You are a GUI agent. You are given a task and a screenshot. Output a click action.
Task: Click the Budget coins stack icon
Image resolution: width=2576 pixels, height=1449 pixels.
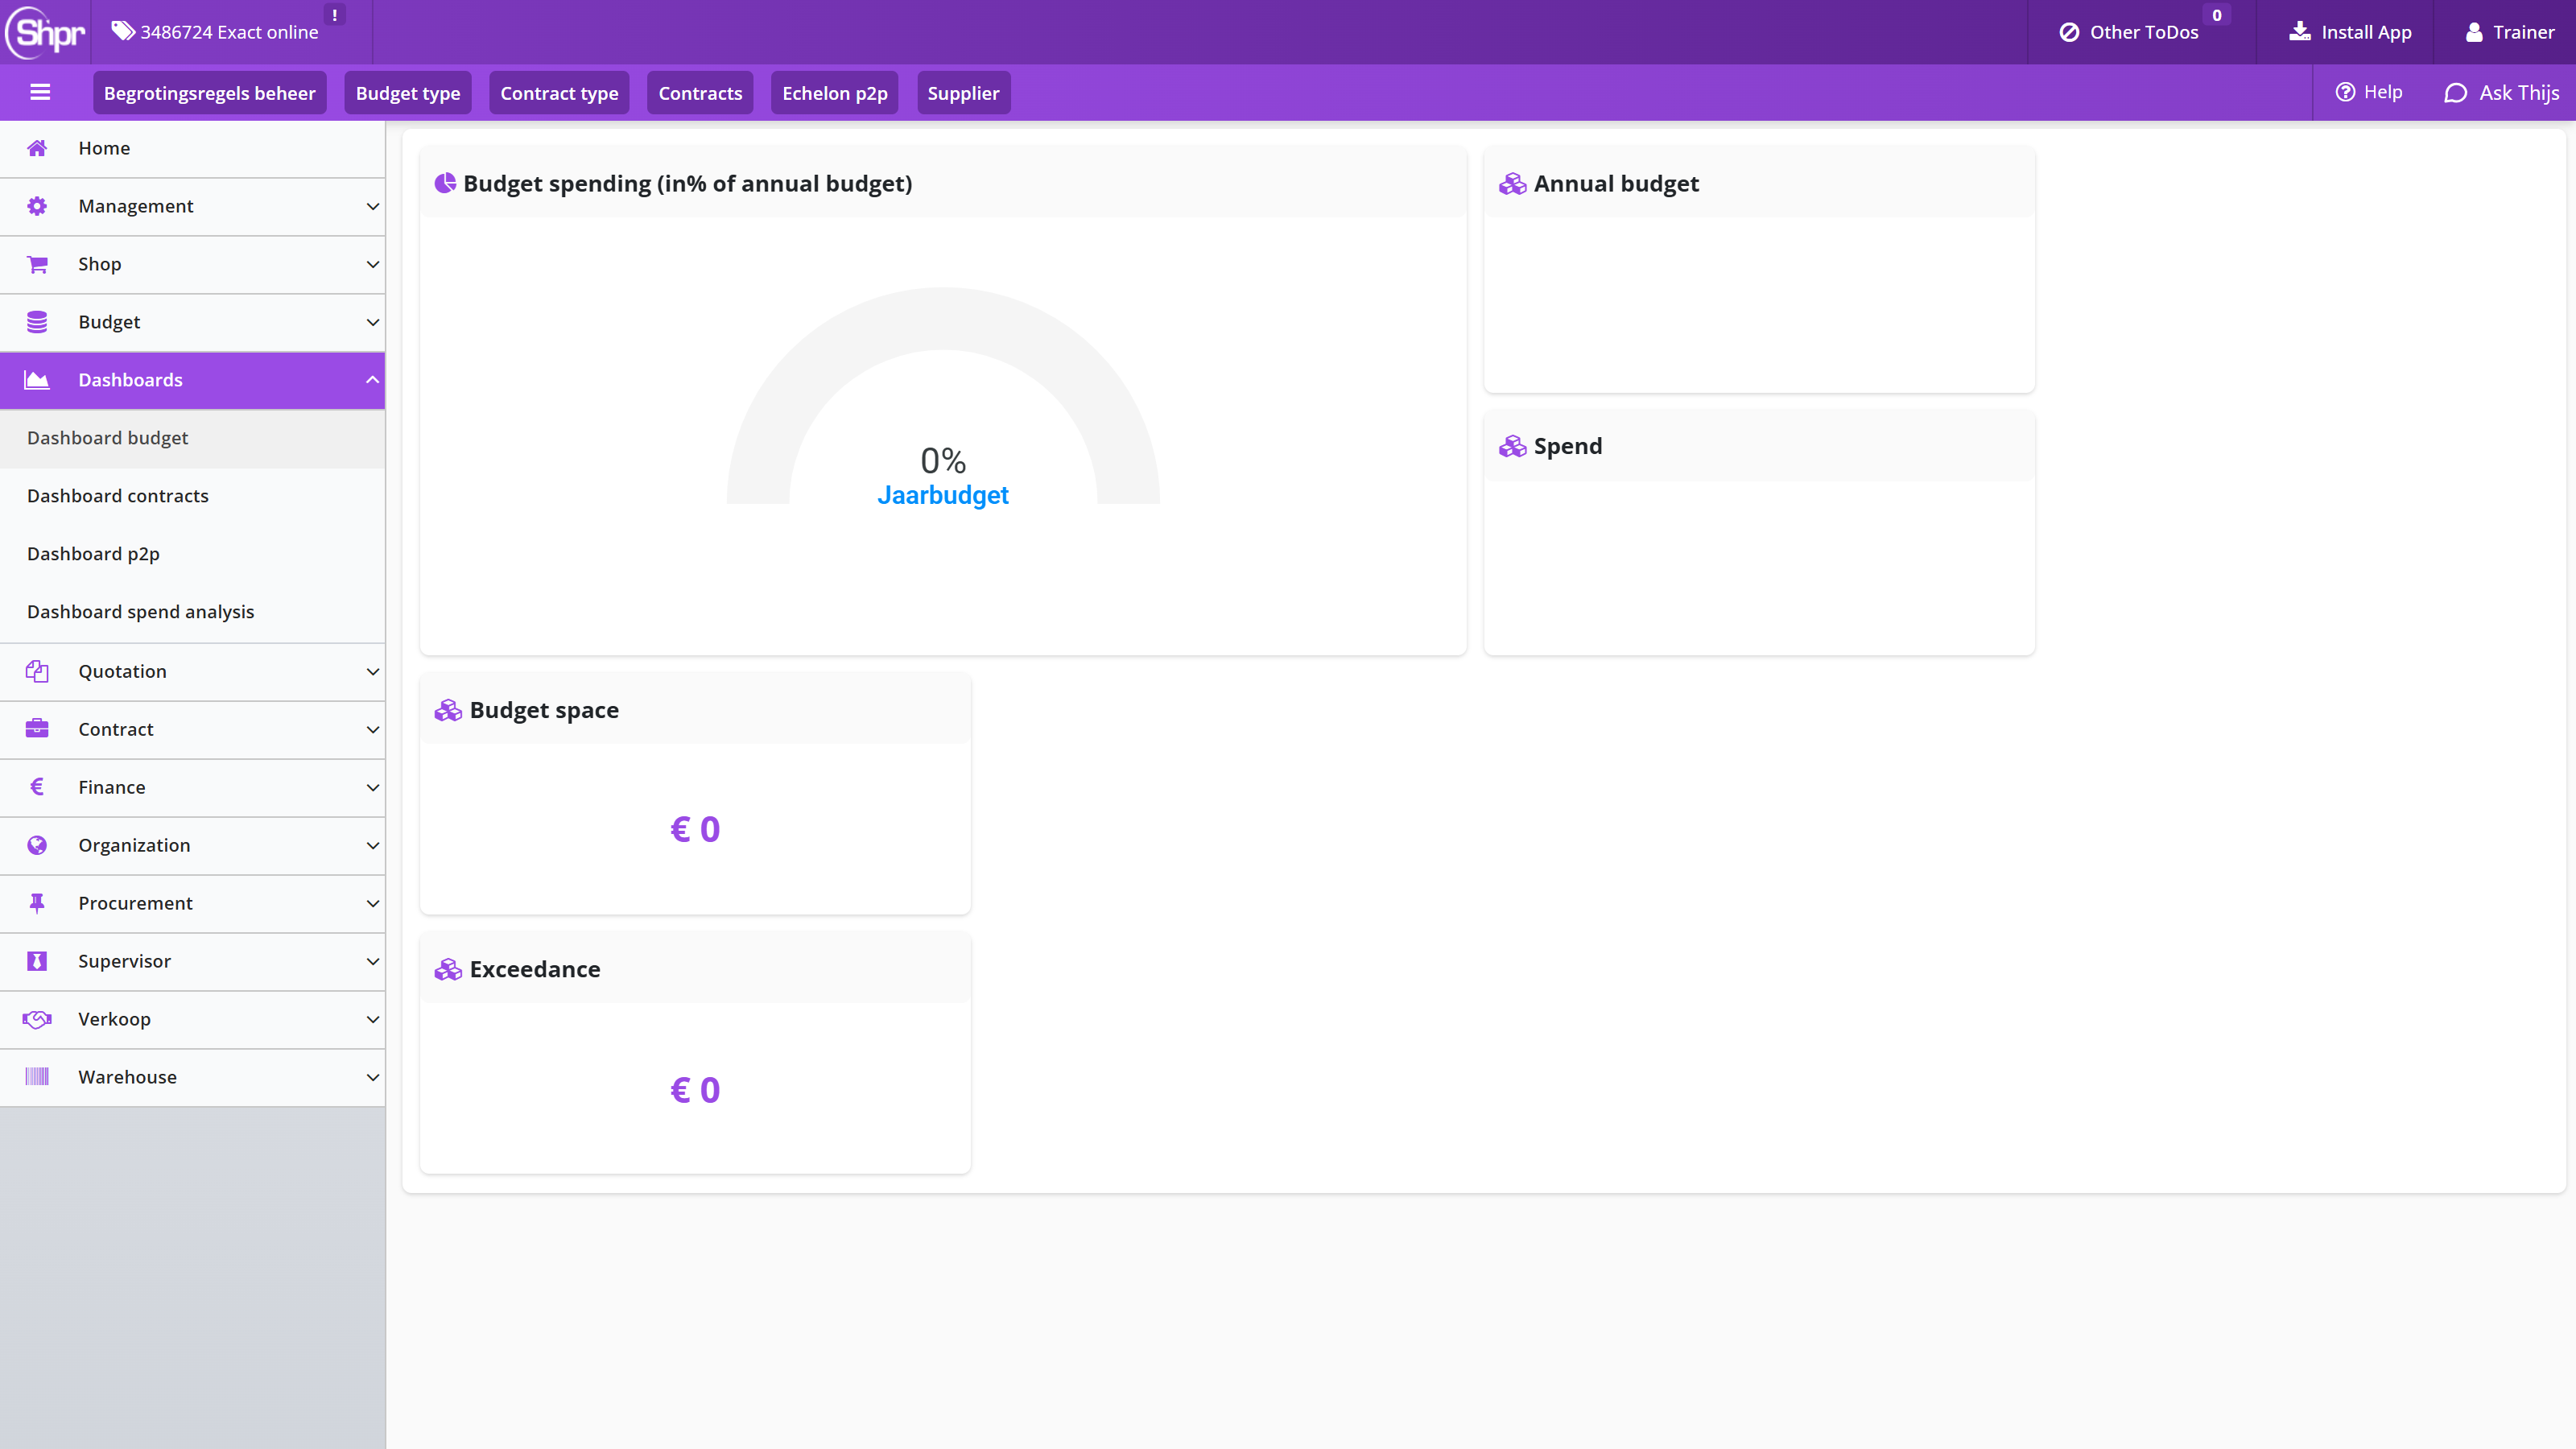[x=37, y=322]
